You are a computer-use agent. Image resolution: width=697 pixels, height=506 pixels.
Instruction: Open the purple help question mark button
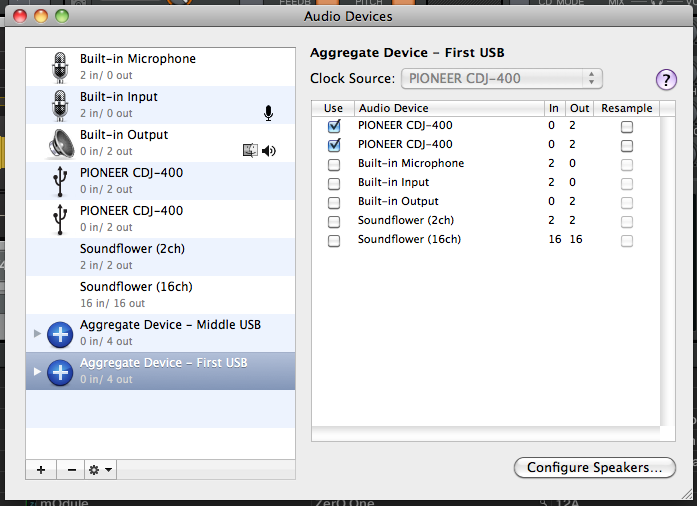[x=666, y=80]
